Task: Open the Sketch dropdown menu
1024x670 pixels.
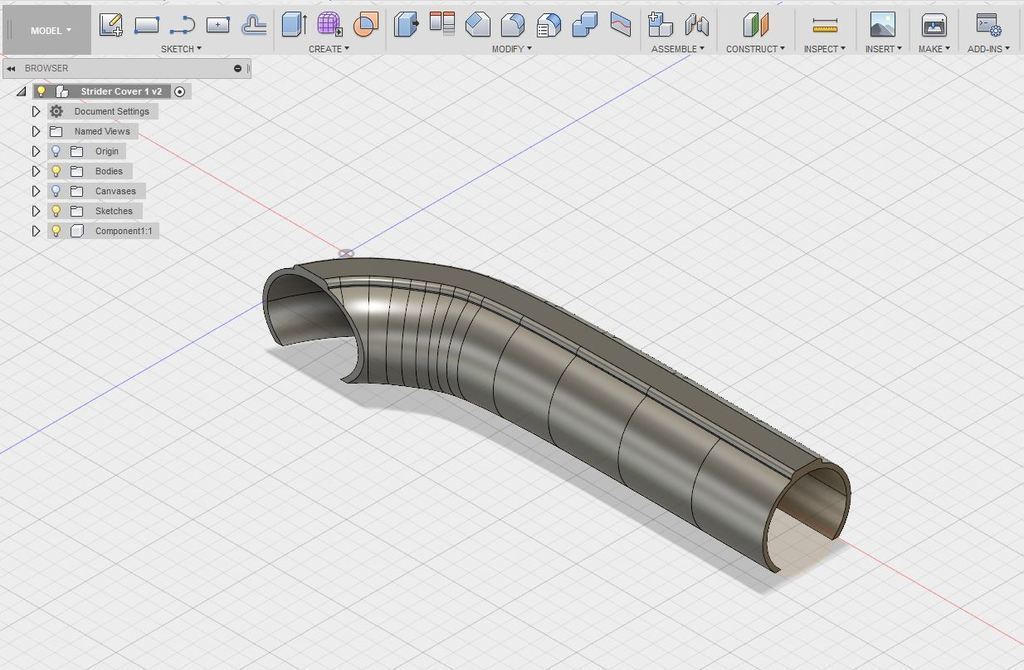Action: click(180, 47)
